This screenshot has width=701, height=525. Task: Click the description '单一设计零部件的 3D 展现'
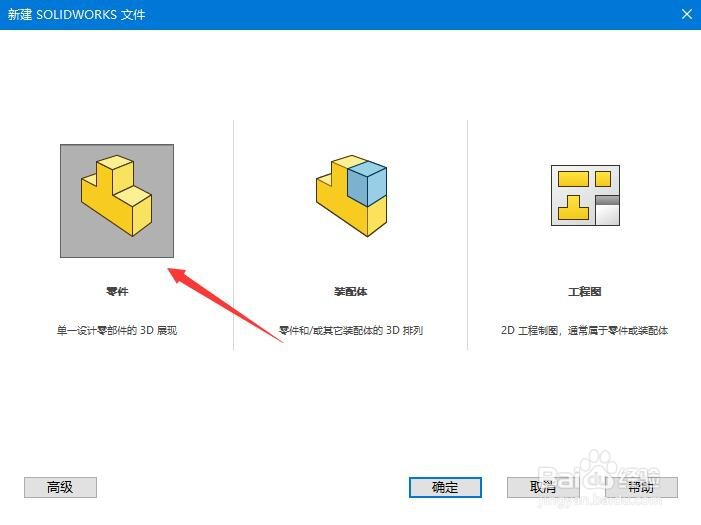tap(117, 330)
